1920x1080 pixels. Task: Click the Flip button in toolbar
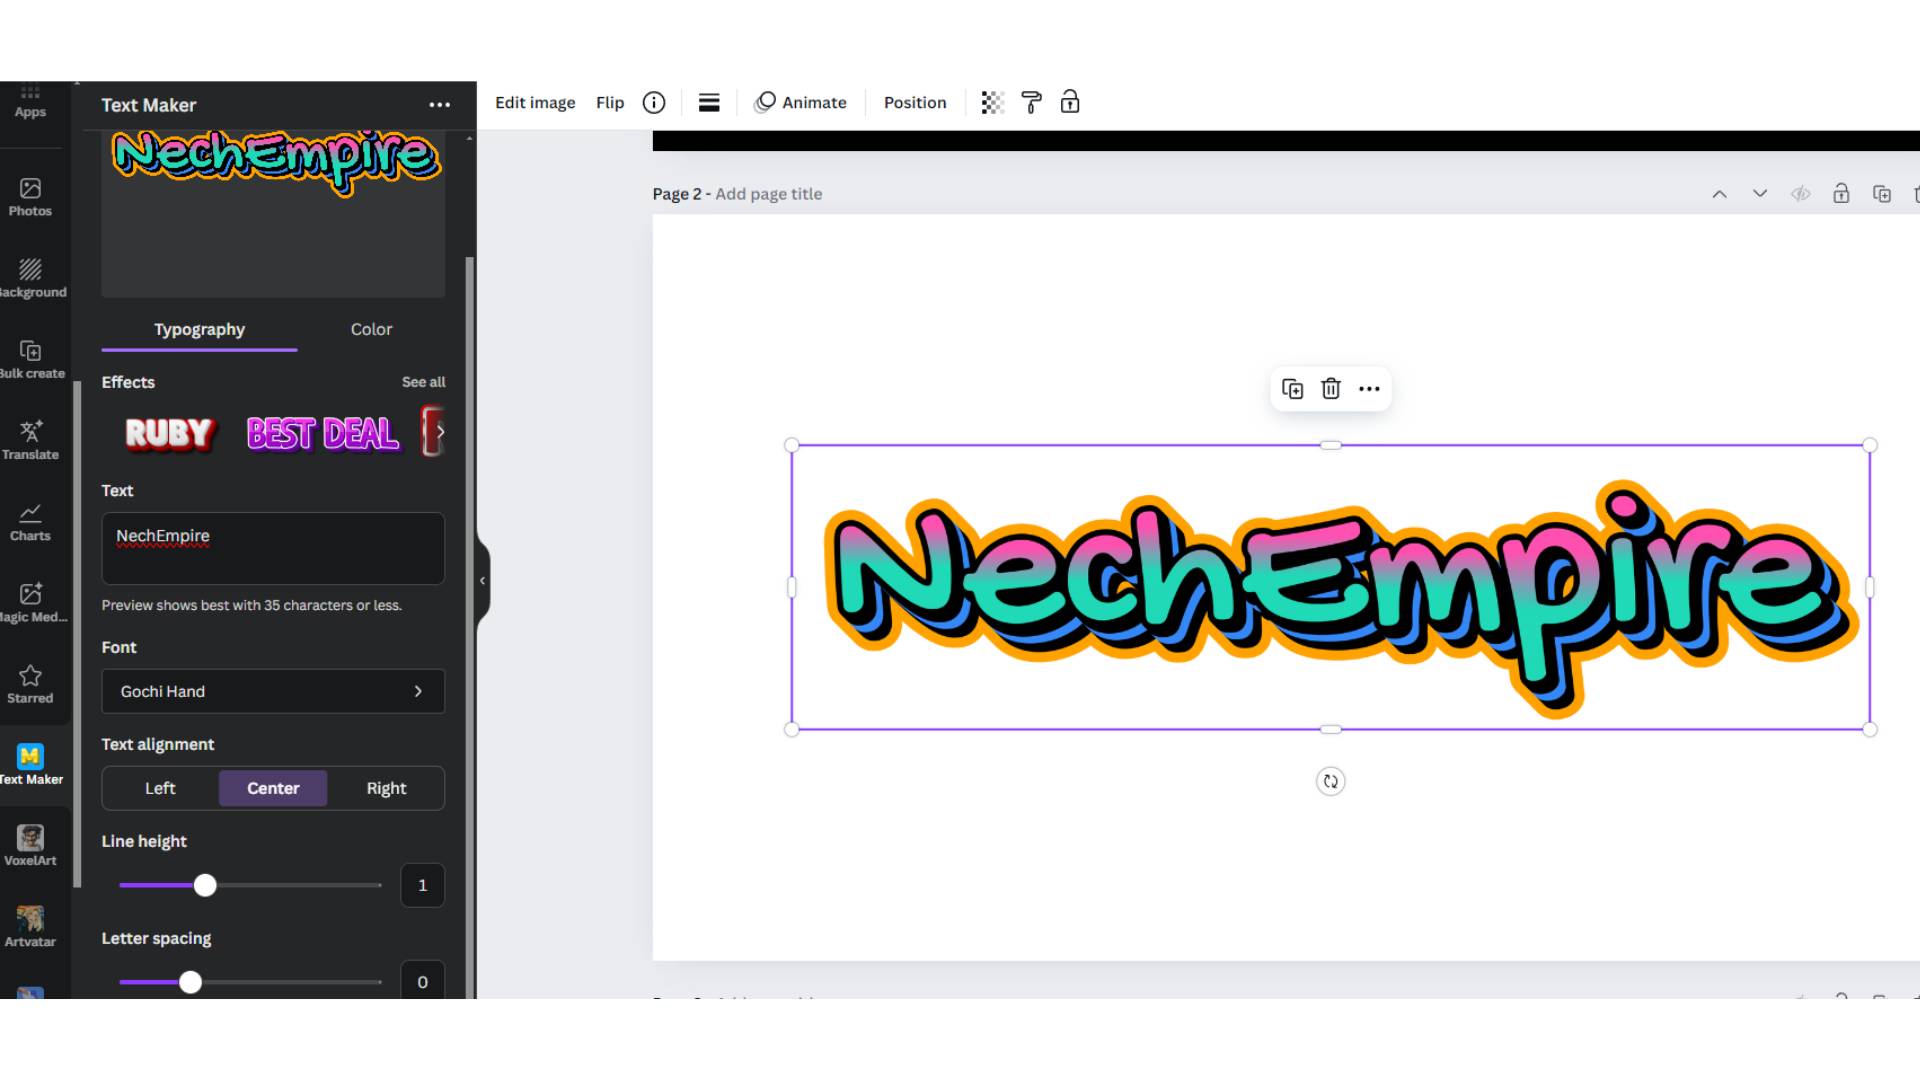point(609,103)
